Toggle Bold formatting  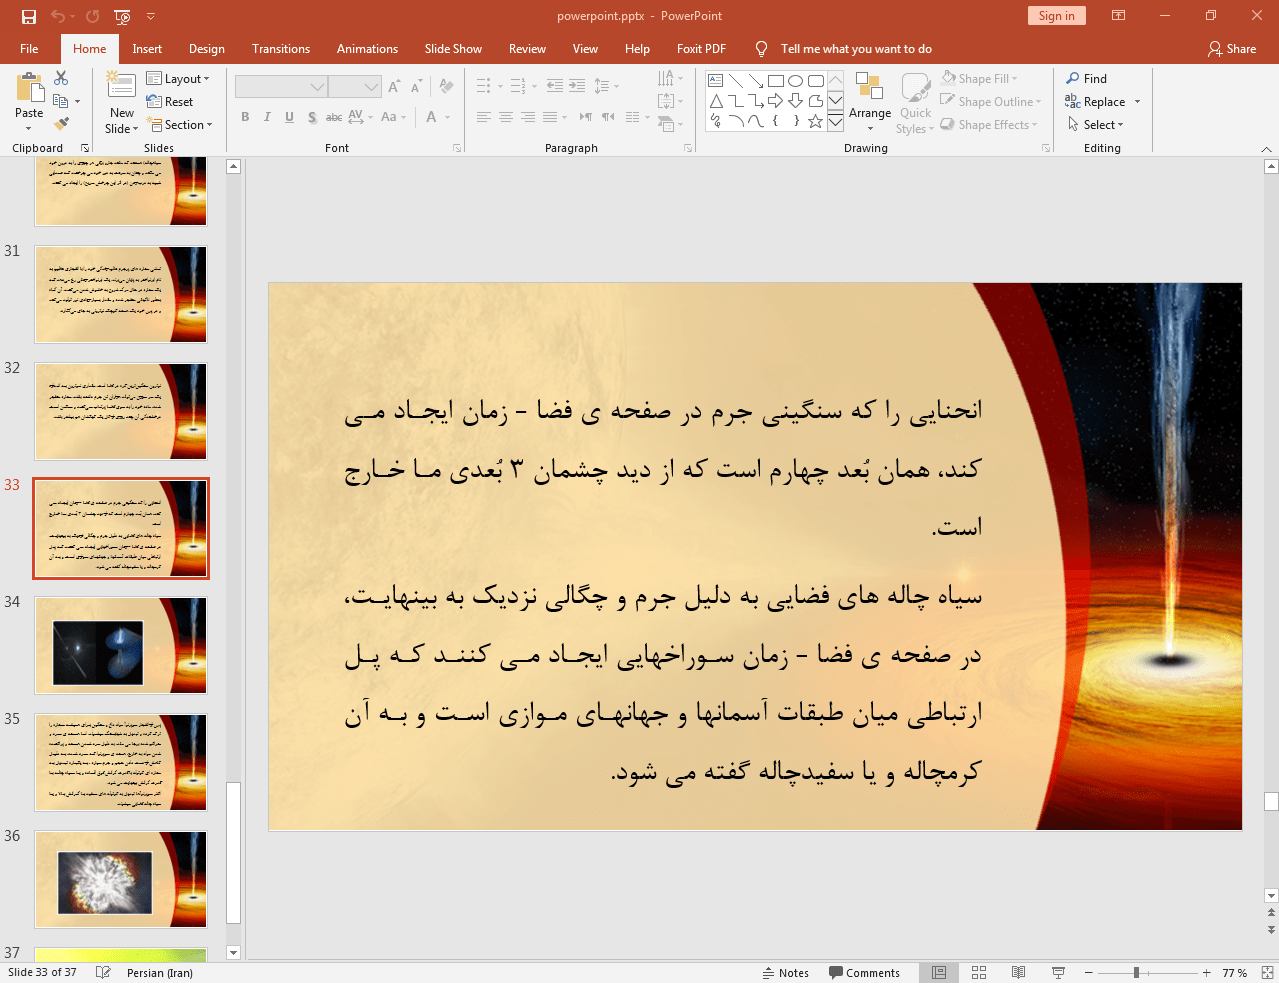tap(245, 117)
